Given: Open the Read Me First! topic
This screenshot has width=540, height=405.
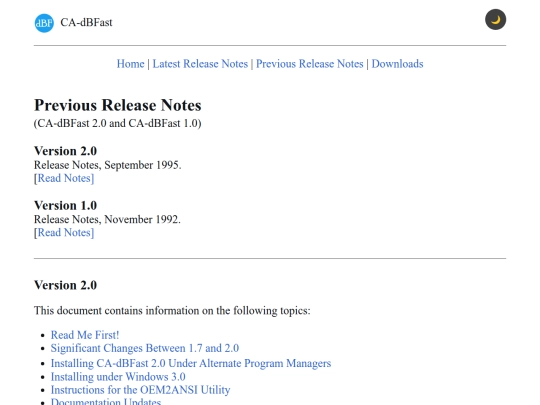Looking at the screenshot, I should (x=85, y=335).
